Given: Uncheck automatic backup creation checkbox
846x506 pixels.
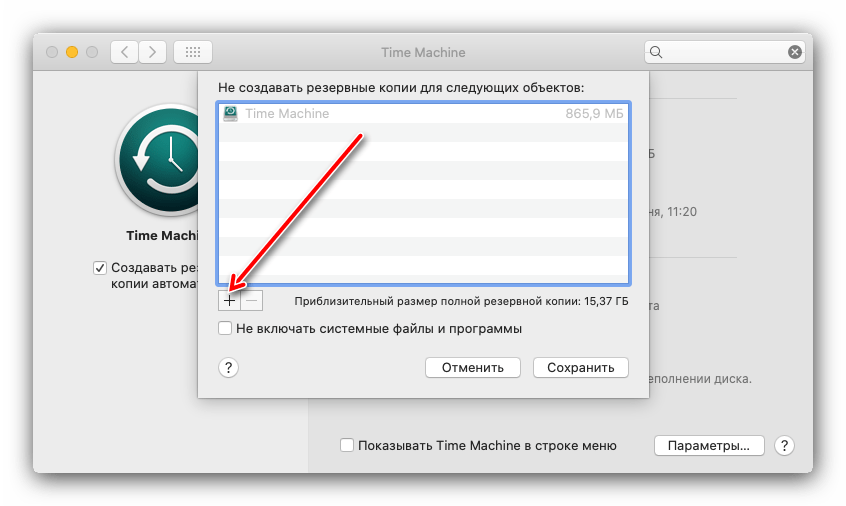Looking at the screenshot, I should pos(100,268).
